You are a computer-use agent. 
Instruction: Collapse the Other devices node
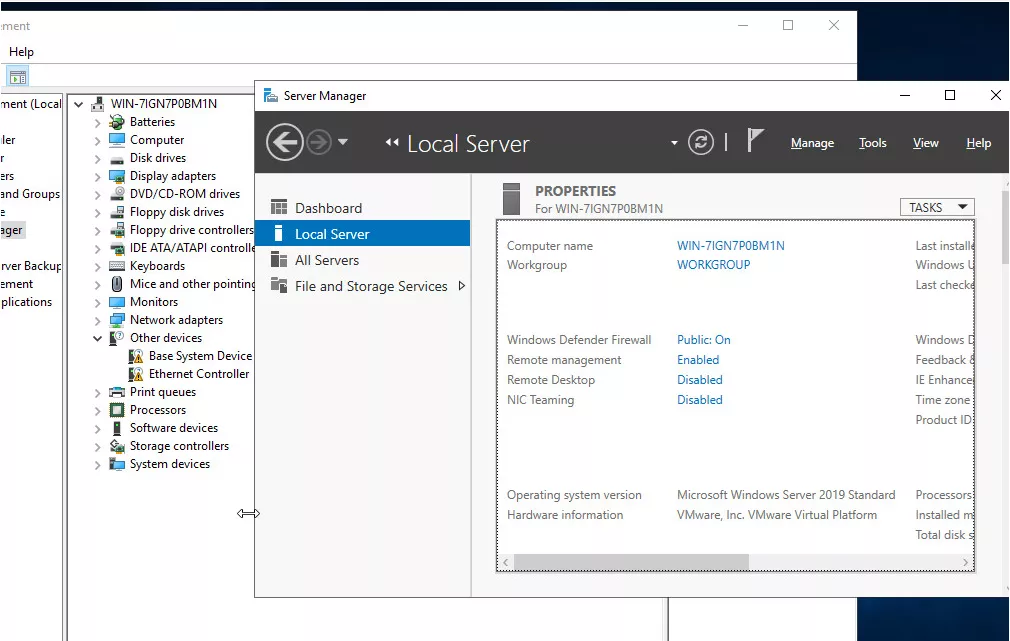(97, 338)
